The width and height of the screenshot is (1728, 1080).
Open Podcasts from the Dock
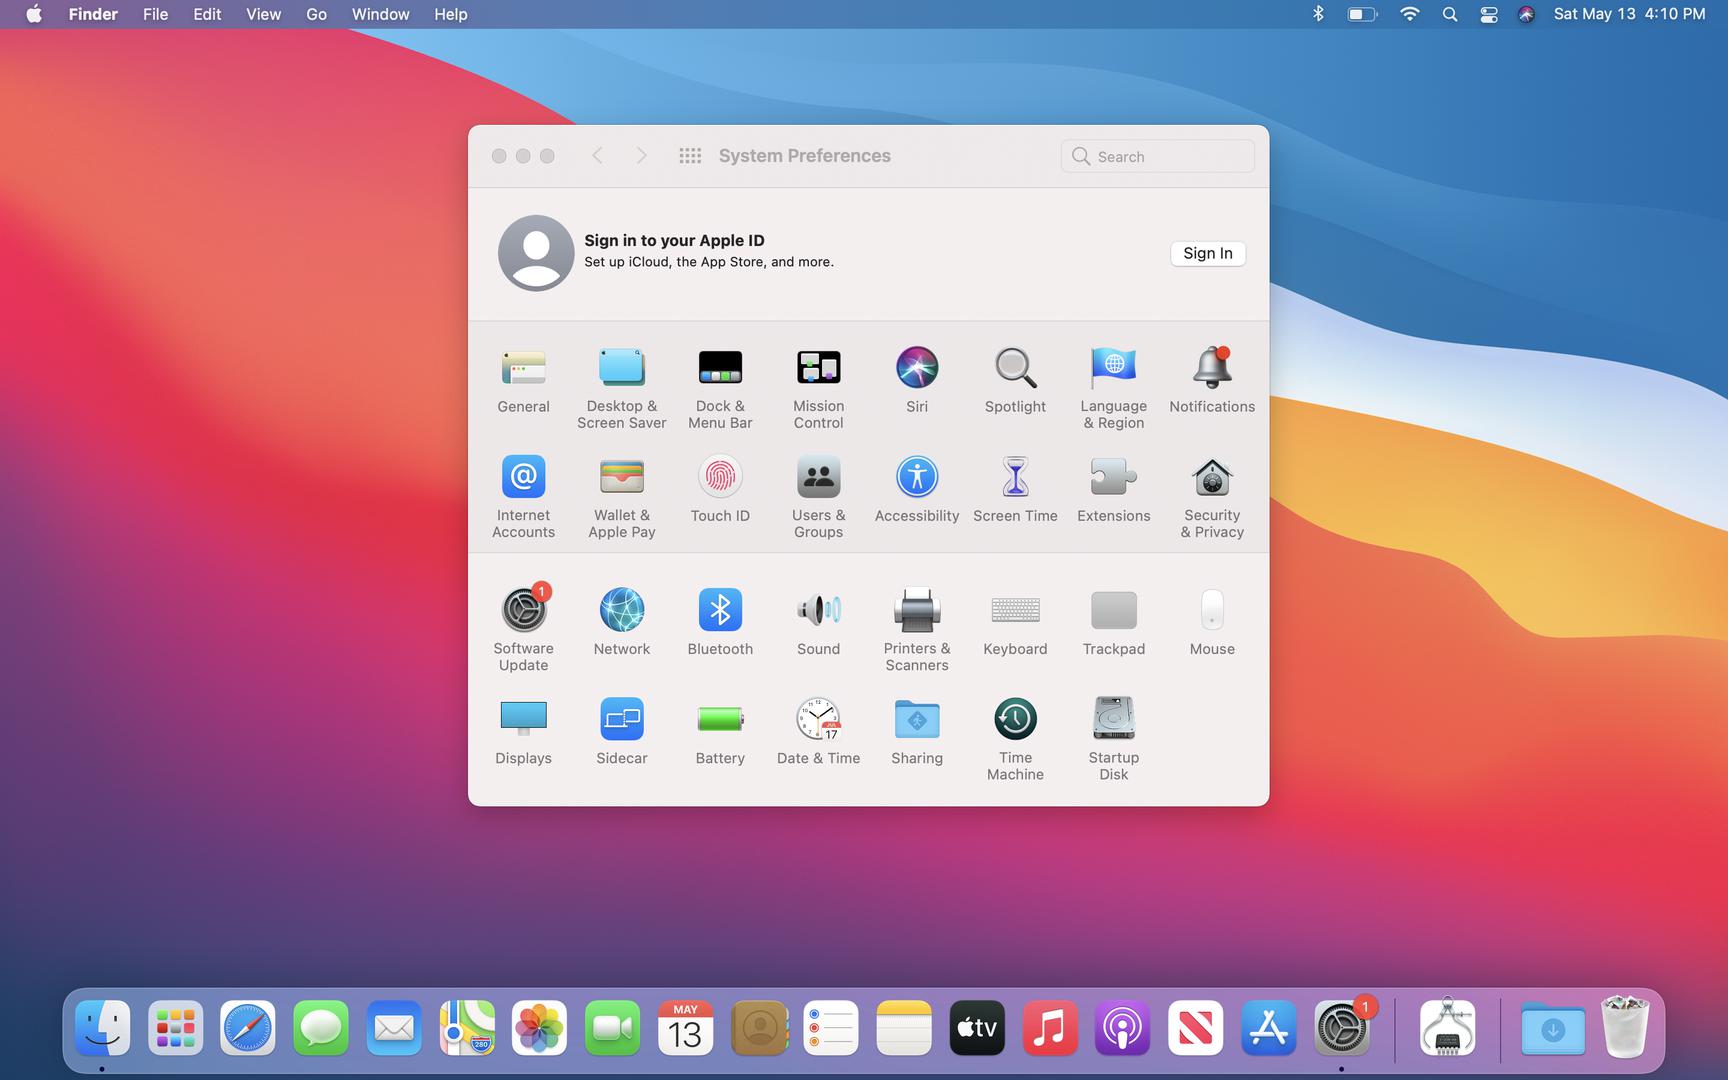[1122, 1028]
